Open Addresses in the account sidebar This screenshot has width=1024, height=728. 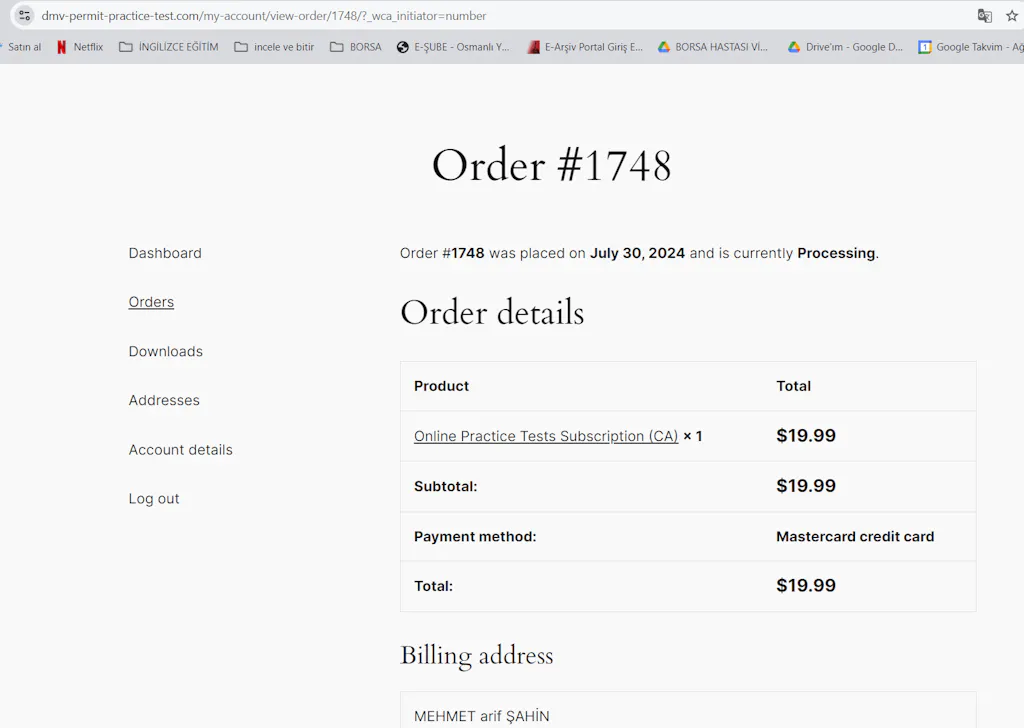[x=164, y=400]
